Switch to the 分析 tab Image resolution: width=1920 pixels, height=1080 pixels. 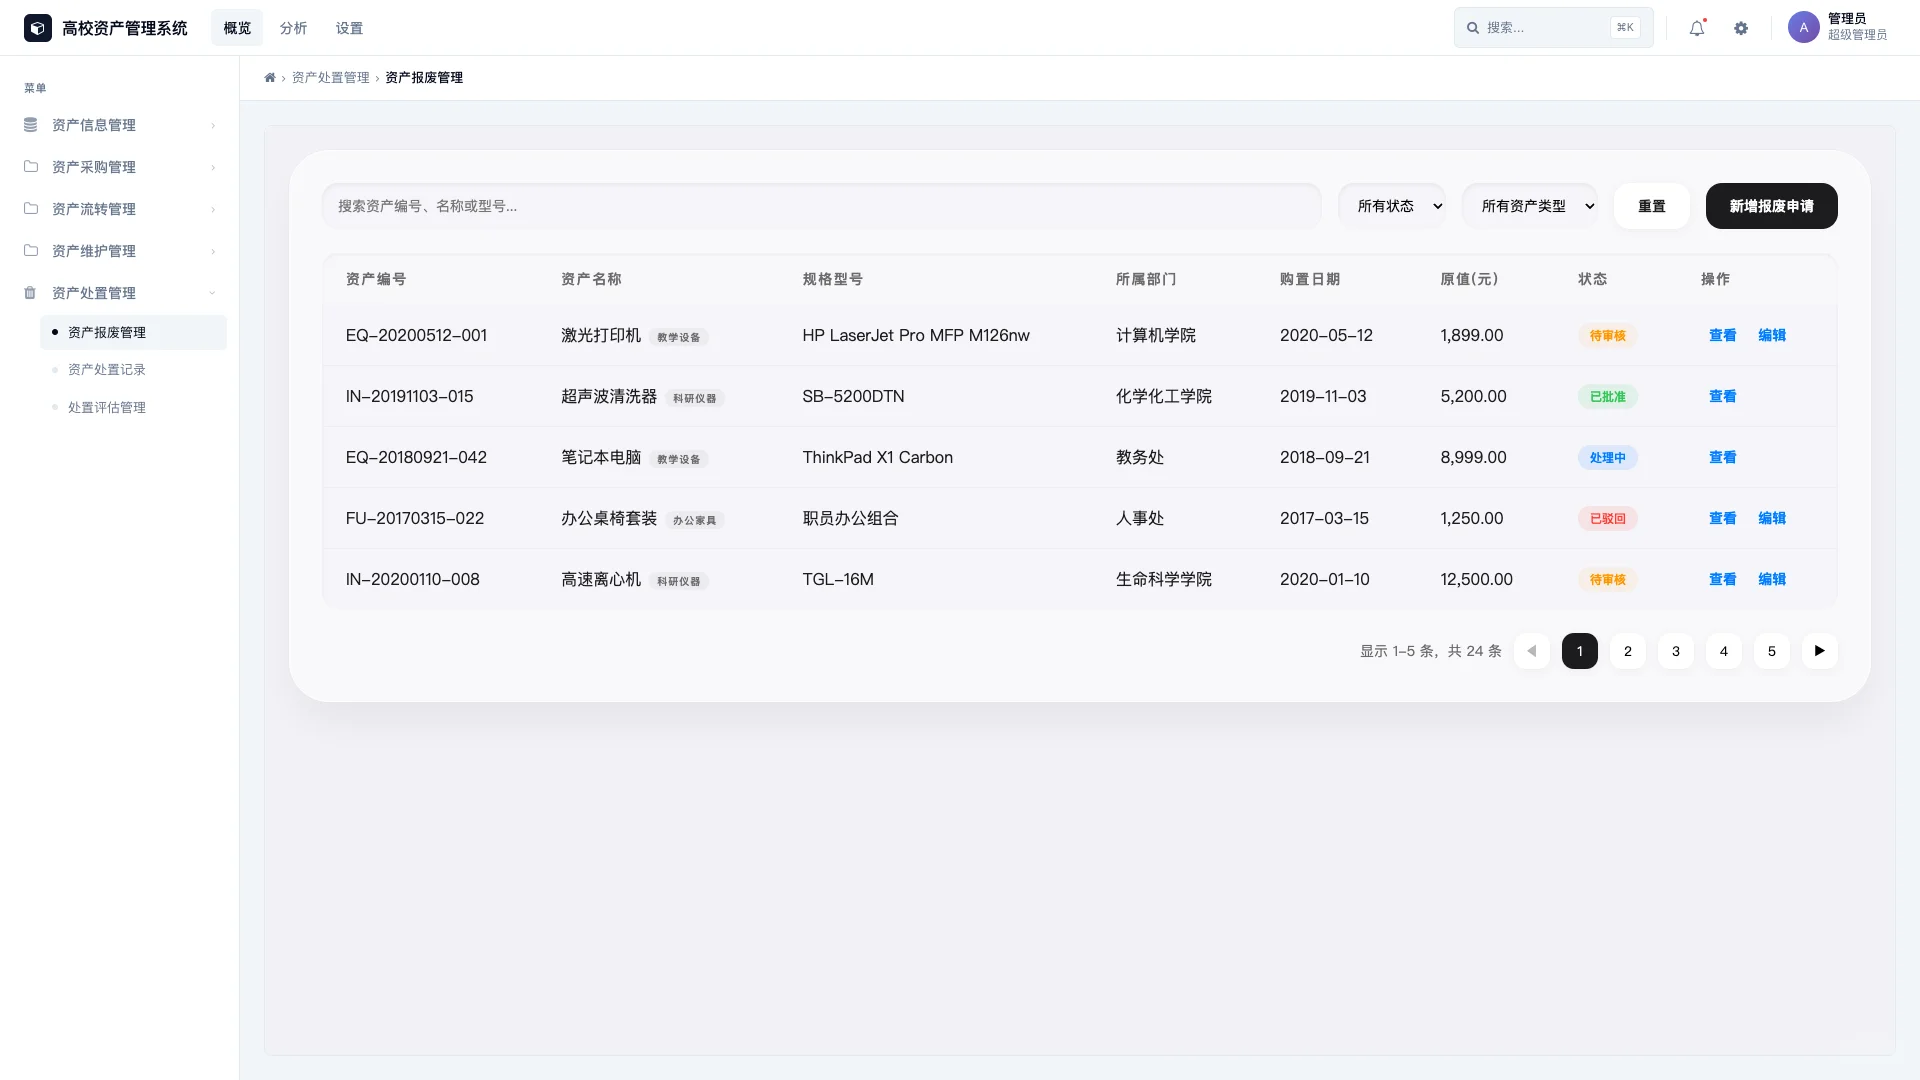pos(293,28)
